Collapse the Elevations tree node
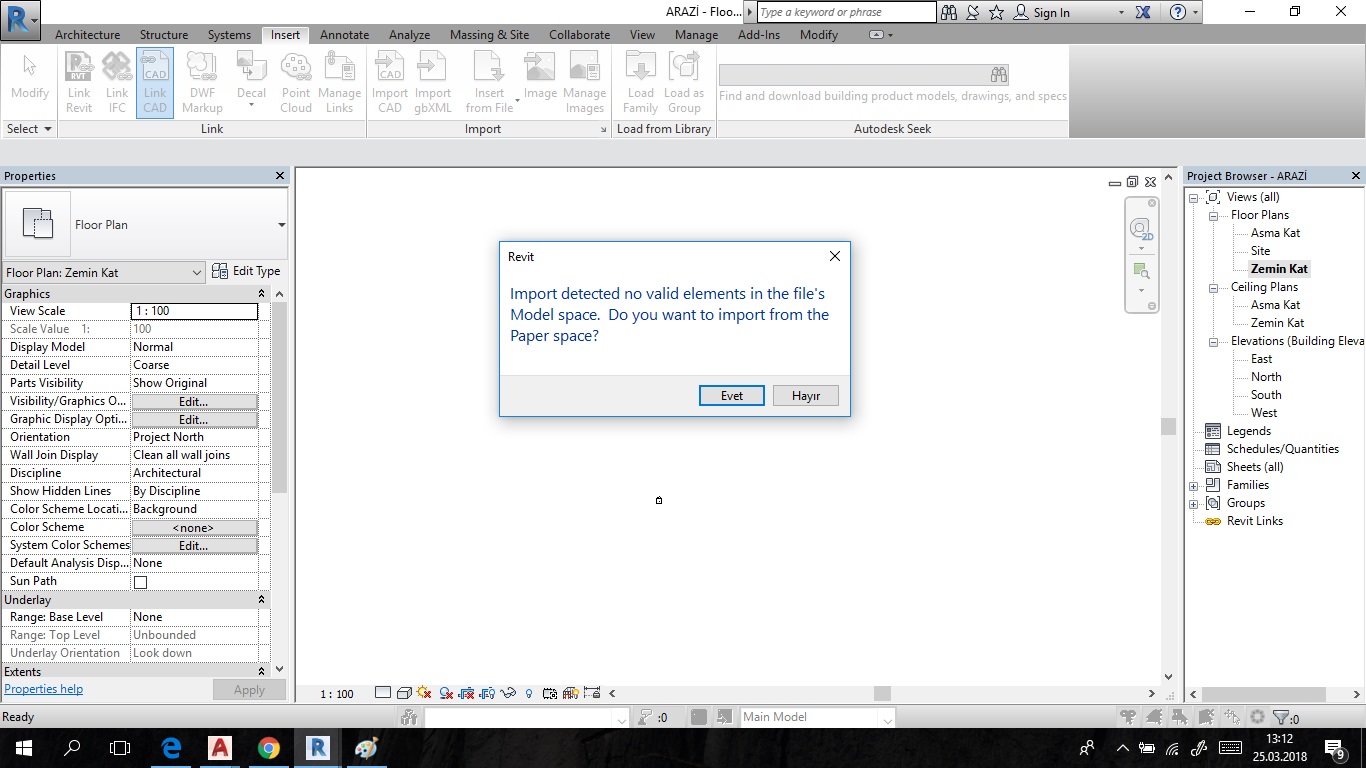 (x=1214, y=341)
